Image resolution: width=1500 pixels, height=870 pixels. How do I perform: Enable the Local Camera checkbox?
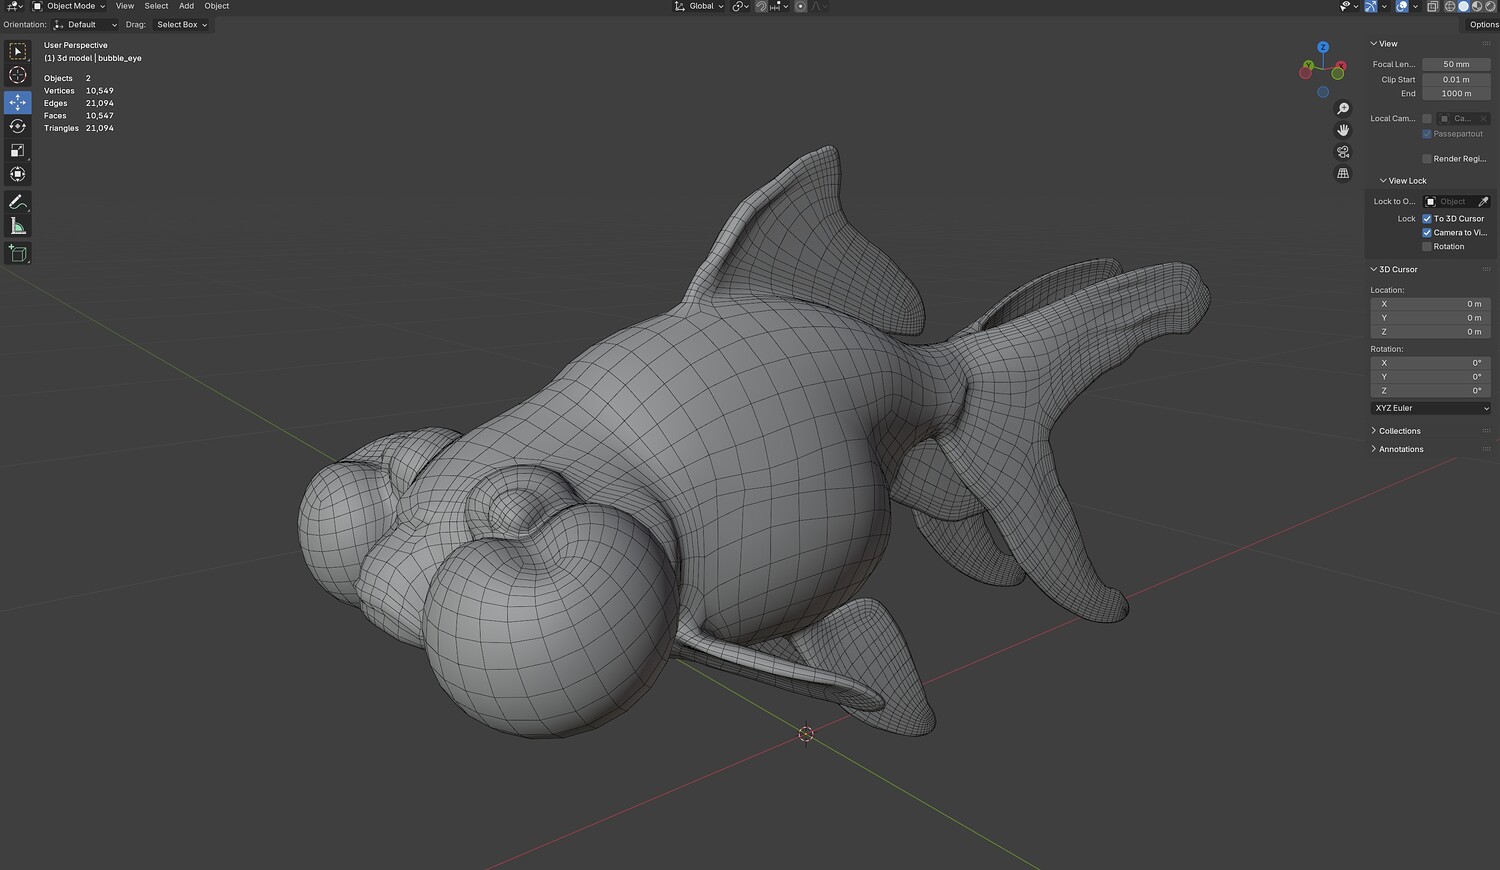[1427, 119]
